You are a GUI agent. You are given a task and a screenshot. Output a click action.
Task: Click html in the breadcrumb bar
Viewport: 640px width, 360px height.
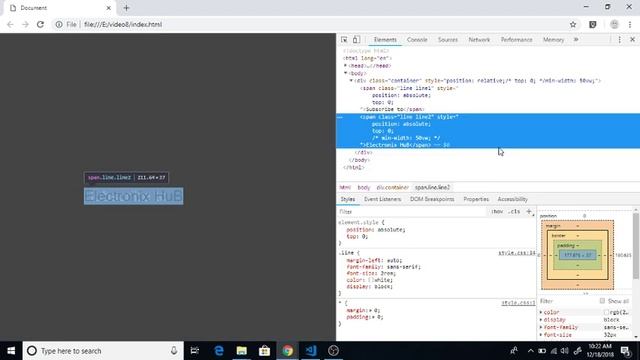(345, 187)
